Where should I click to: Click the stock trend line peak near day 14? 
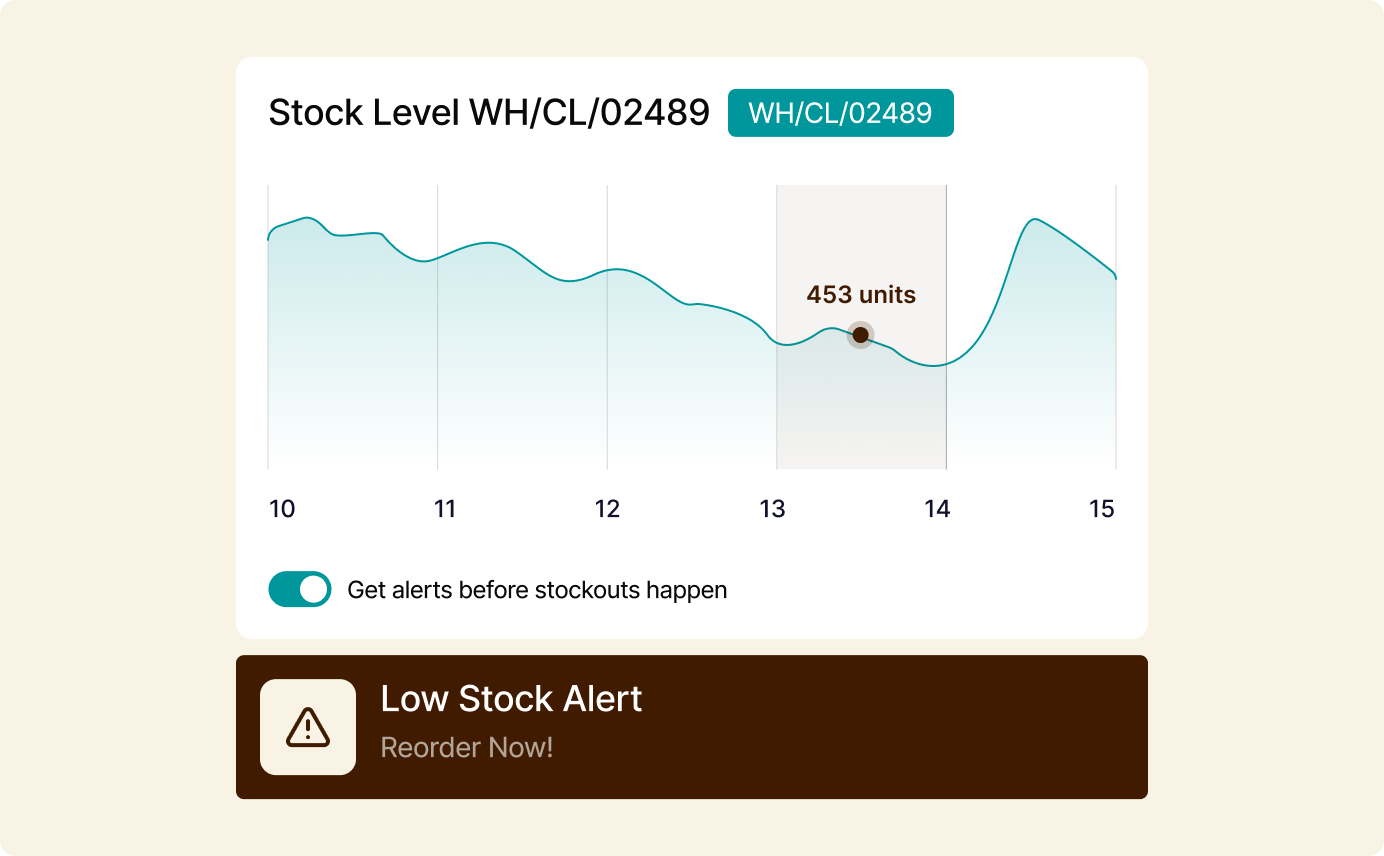tap(1034, 220)
